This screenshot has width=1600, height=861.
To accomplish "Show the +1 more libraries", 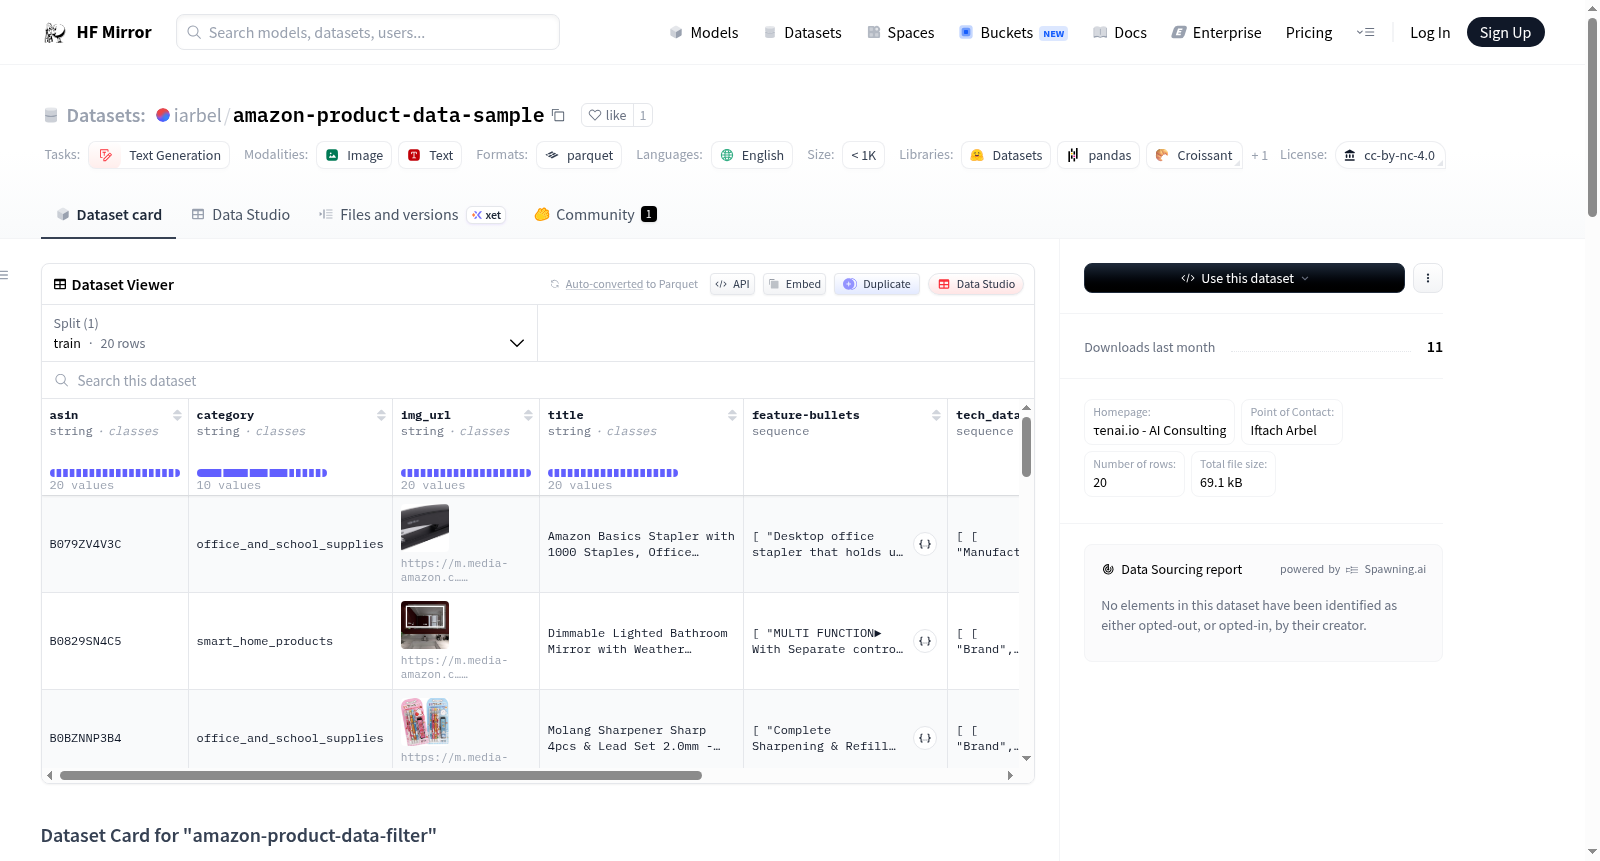I will click(1259, 155).
